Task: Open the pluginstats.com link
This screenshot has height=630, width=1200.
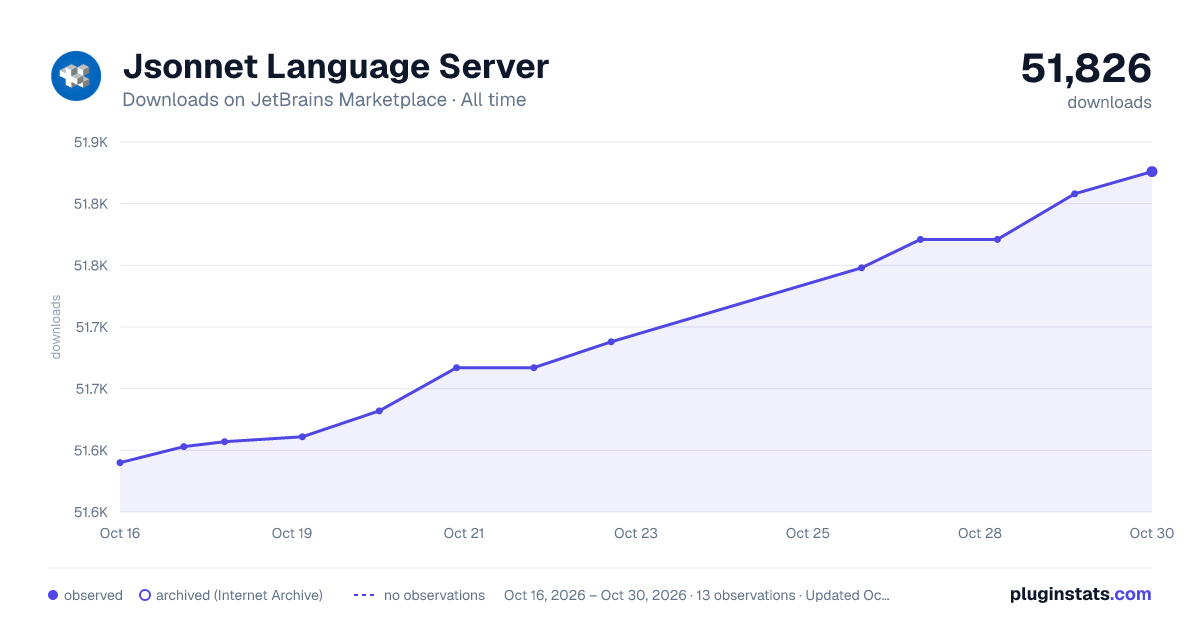Action: [1080, 594]
